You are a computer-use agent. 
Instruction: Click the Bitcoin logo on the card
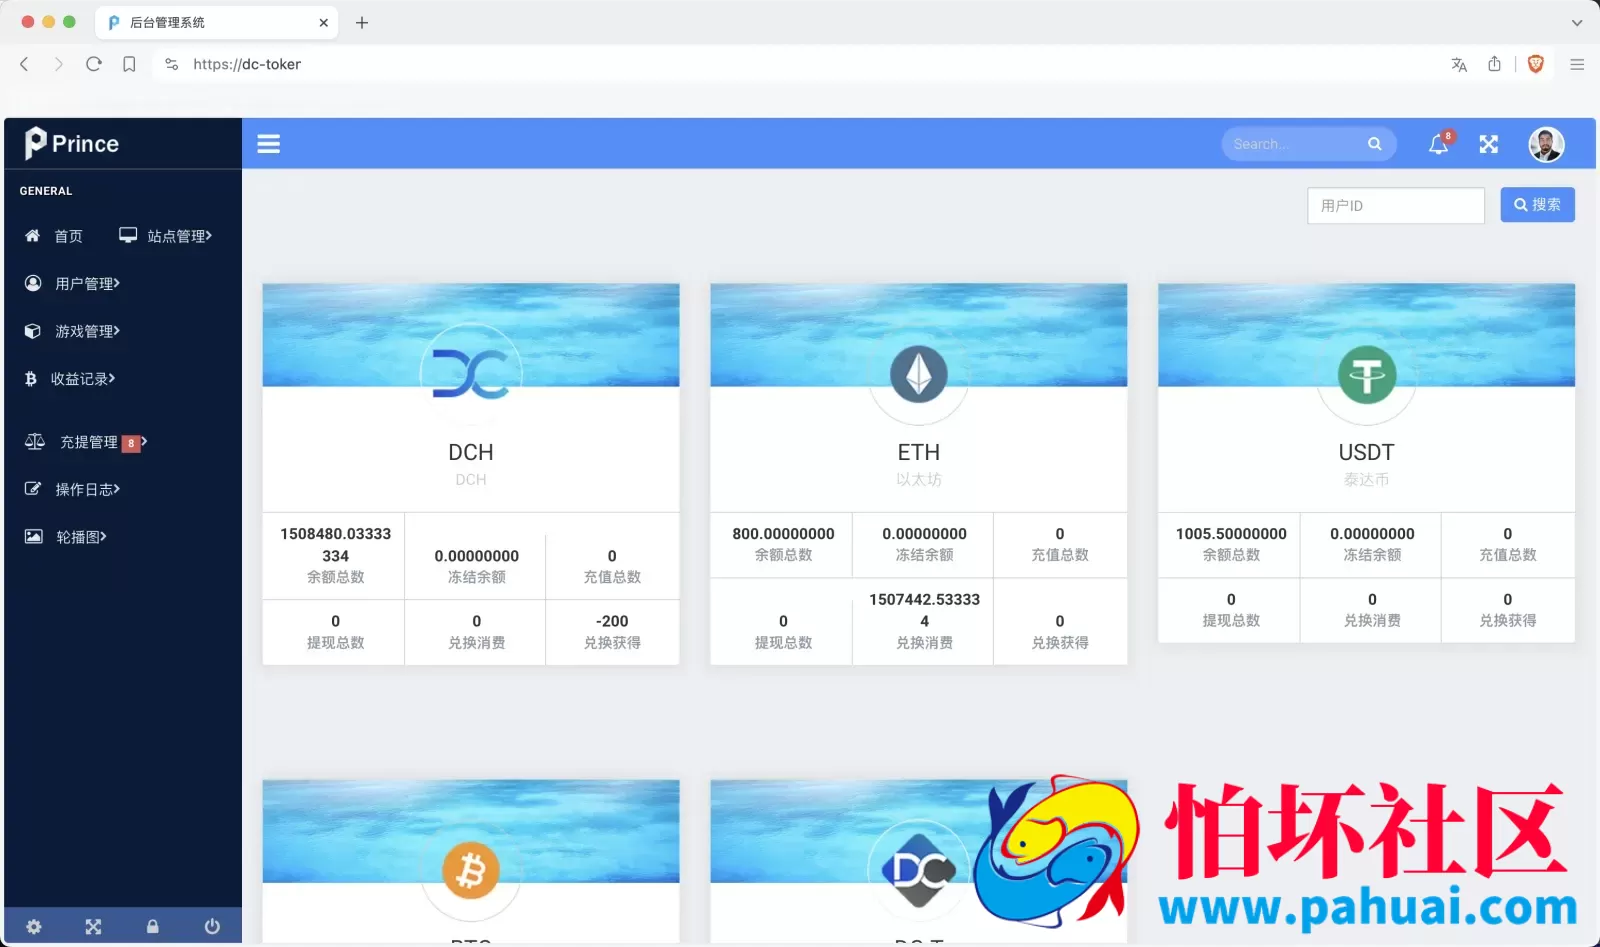[x=471, y=870]
